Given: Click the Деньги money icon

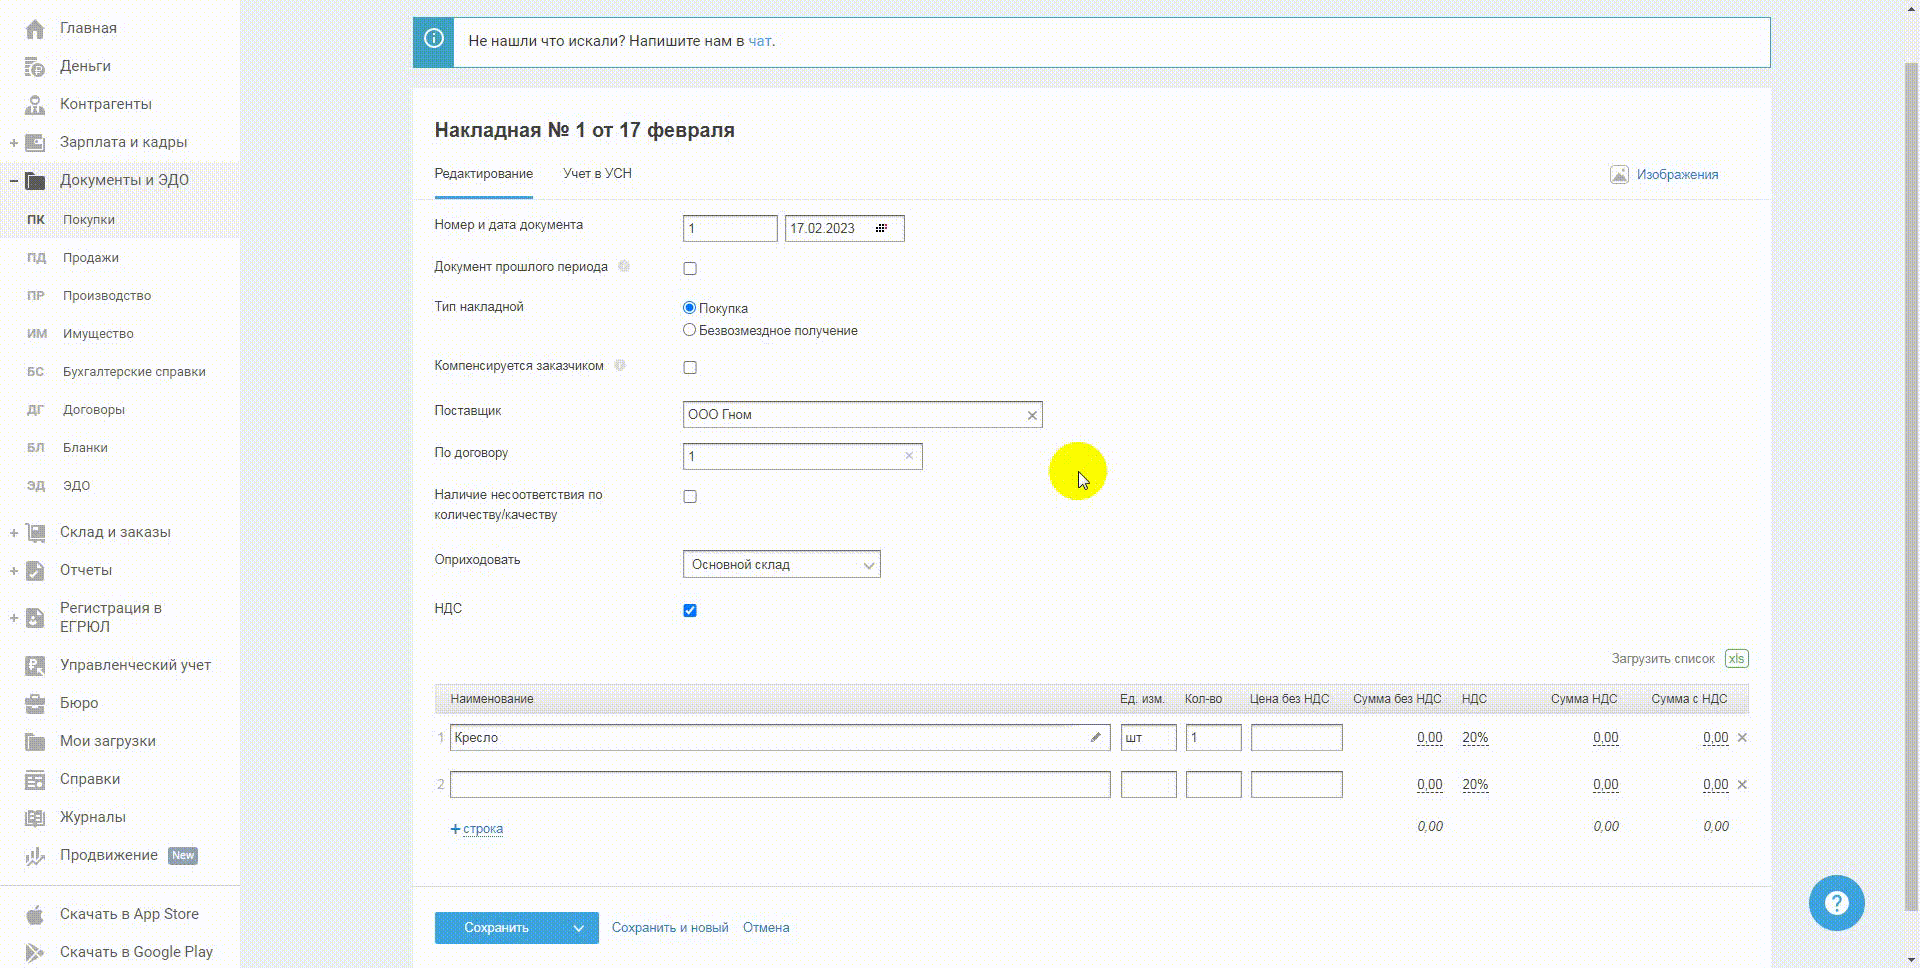Looking at the screenshot, I should click(35, 67).
